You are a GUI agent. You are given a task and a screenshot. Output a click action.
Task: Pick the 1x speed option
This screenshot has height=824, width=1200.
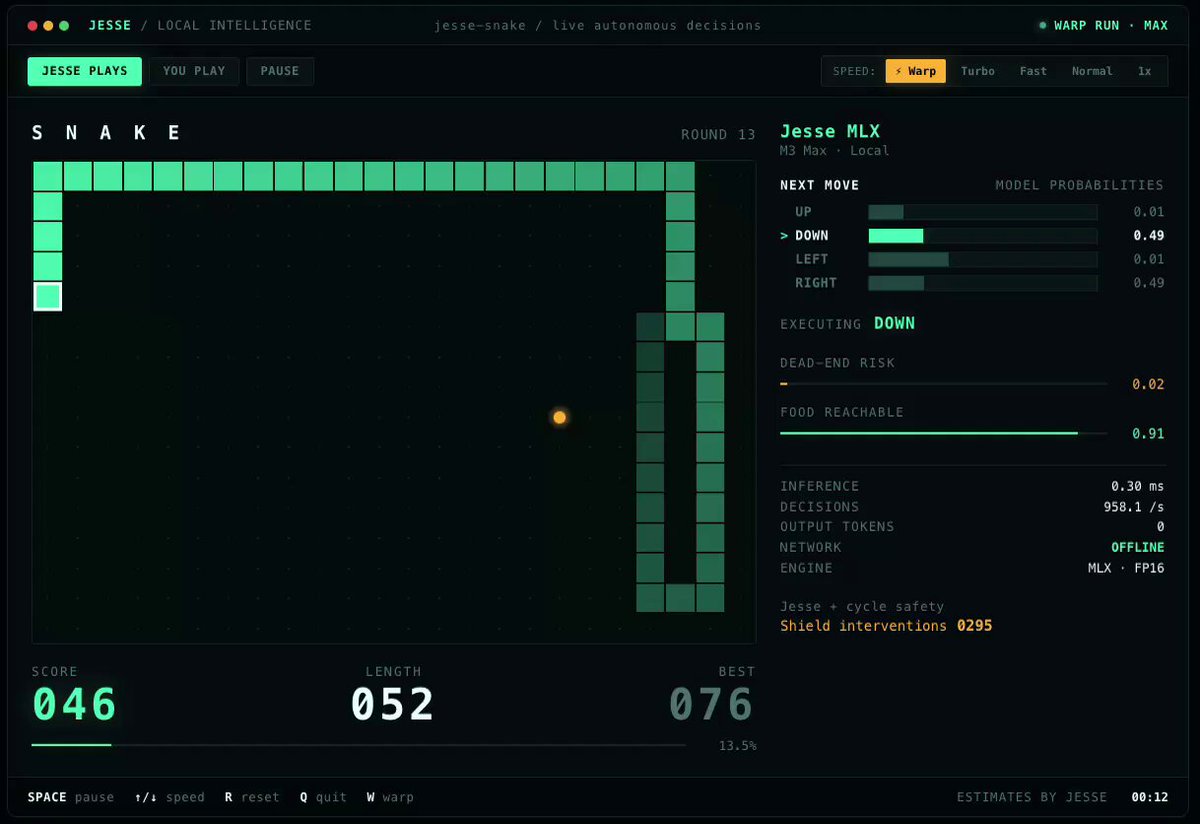pos(1144,71)
